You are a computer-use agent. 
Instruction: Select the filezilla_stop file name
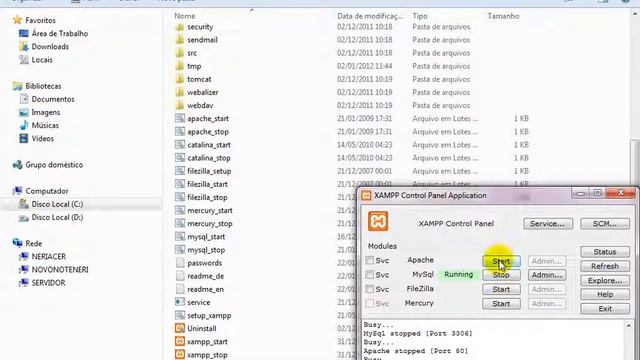pos(207,197)
